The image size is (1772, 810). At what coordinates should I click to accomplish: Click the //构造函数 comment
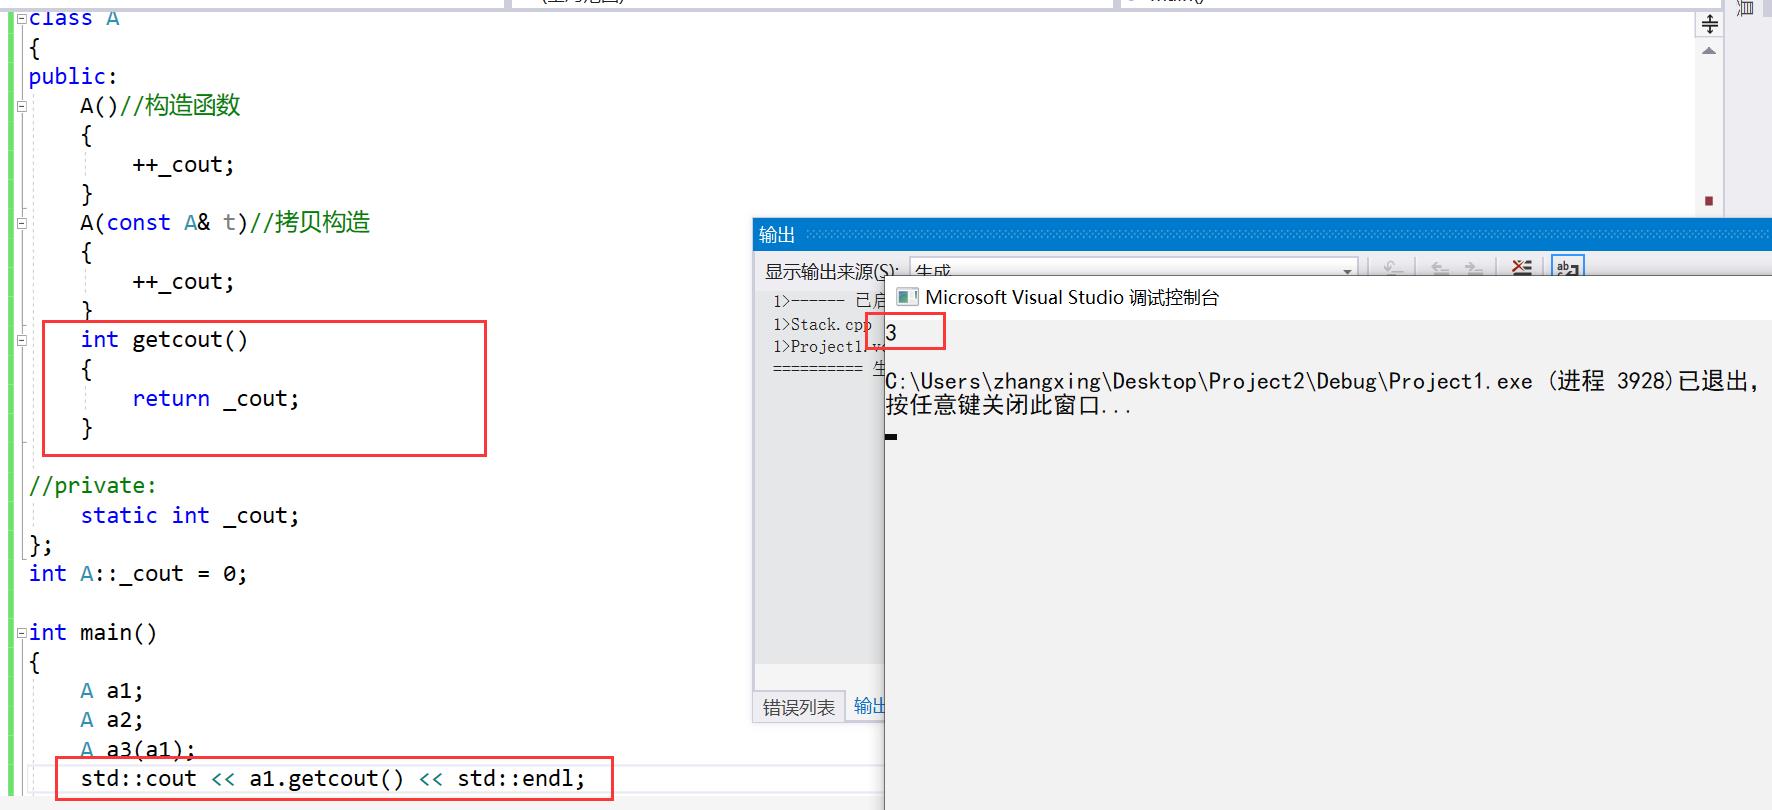click(180, 106)
